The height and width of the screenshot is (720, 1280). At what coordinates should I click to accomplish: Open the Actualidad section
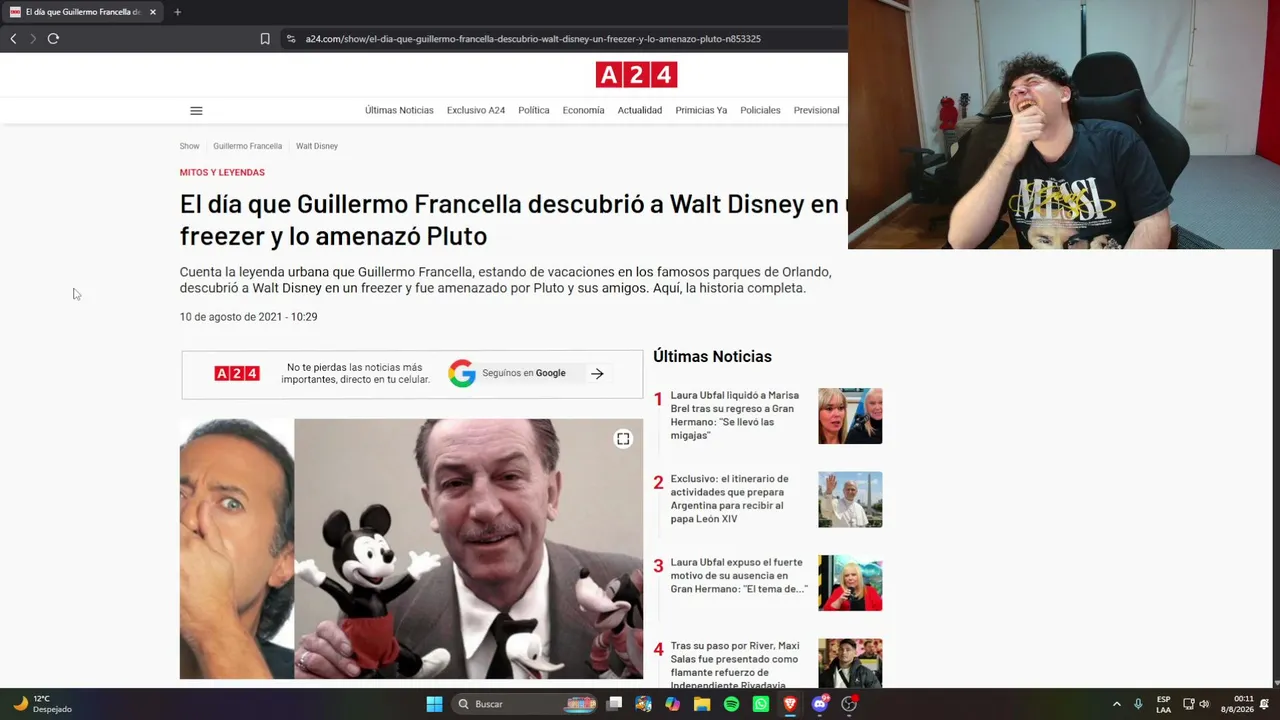tap(640, 110)
